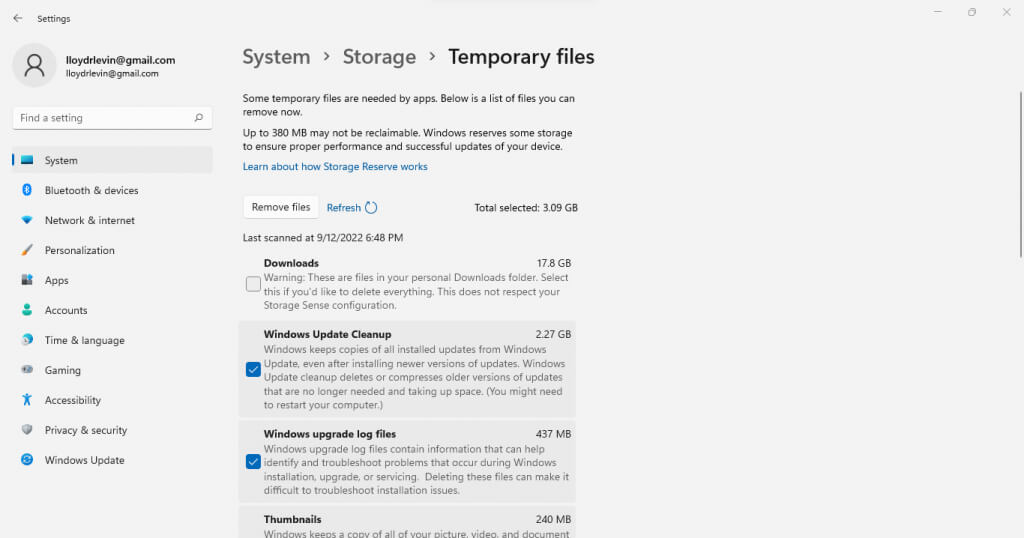
Task: Click the Accounts person icon
Action: pyautogui.click(x=27, y=310)
